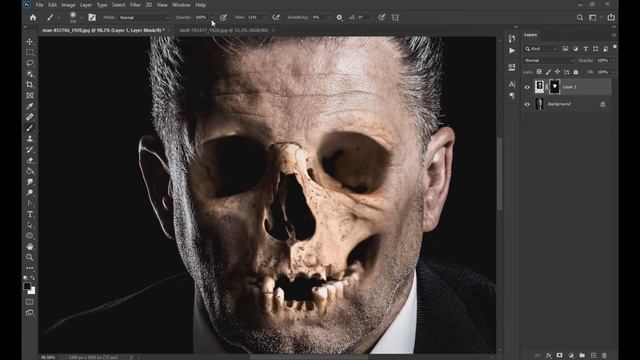This screenshot has height=360, width=640.
Task: Hide the Background layer eye
Action: (527, 104)
